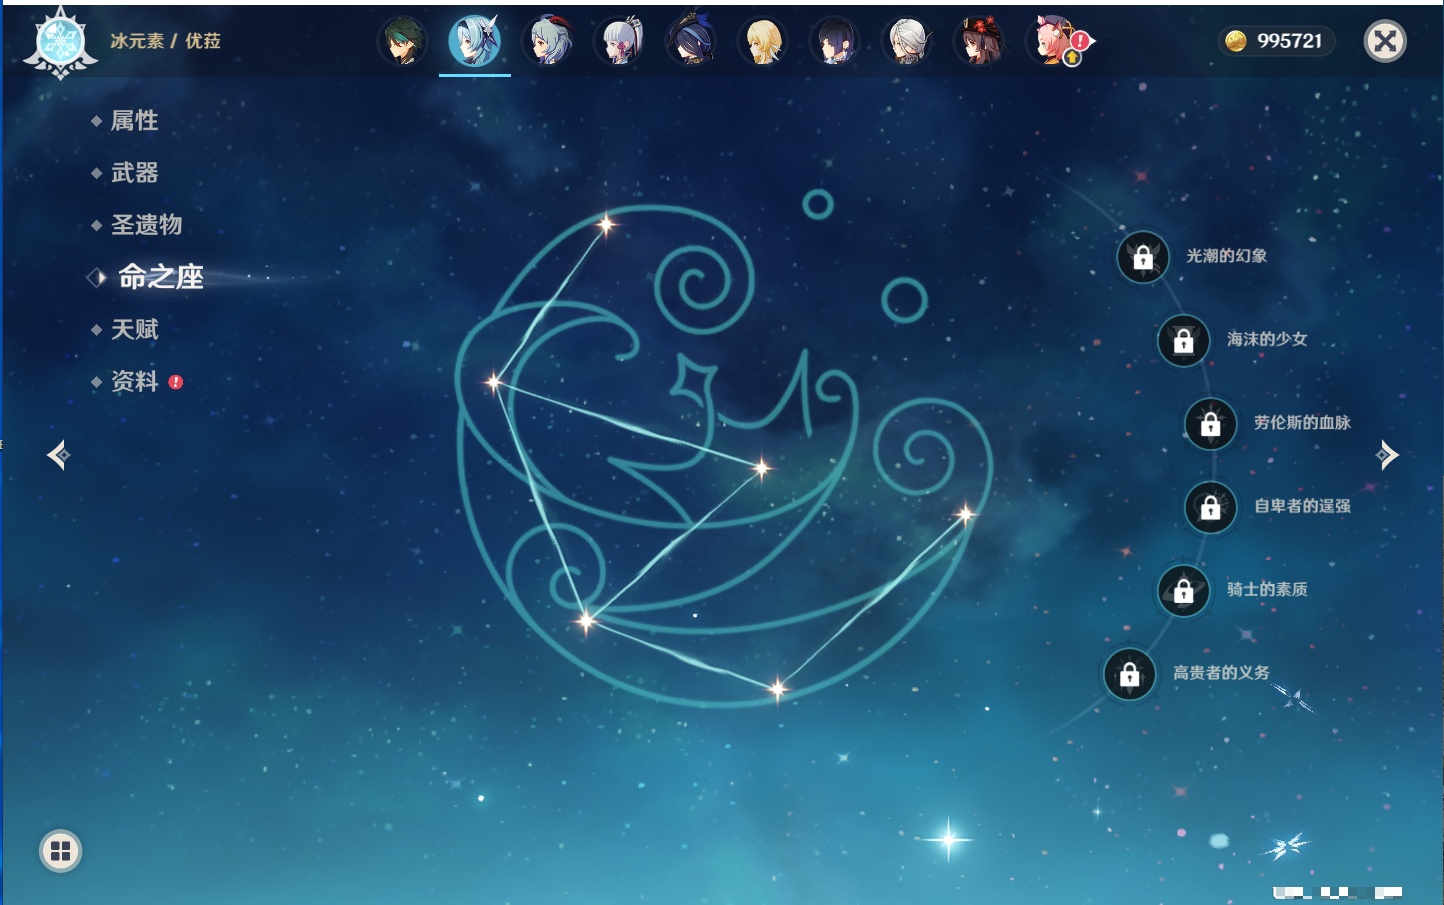Click the constellation name 光潮的幻象
Image resolution: width=1444 pixels, height=905 pixels.
tap(1227, 256)
